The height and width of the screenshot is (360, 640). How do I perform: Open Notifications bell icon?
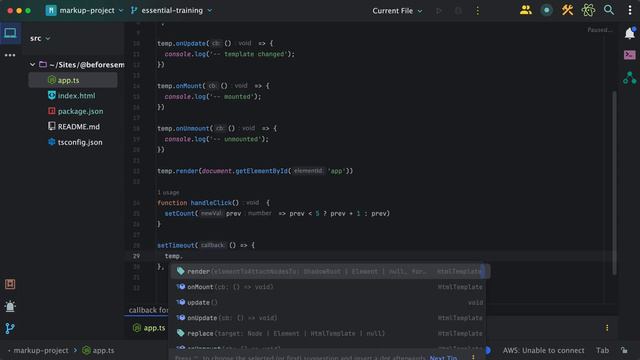tap(630, 33)
